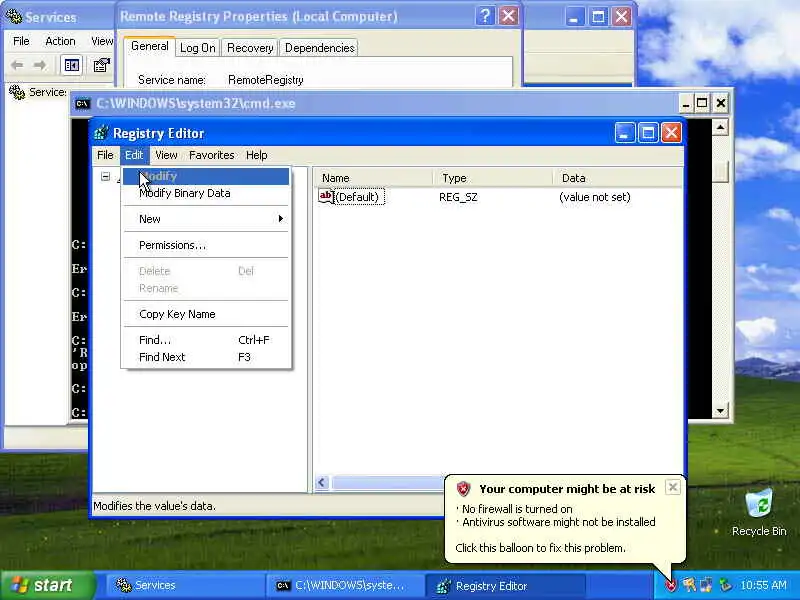This screenshot has height=600, width=800.
Task: Click the Back arrow in Services toolbar
Action: 17,65
